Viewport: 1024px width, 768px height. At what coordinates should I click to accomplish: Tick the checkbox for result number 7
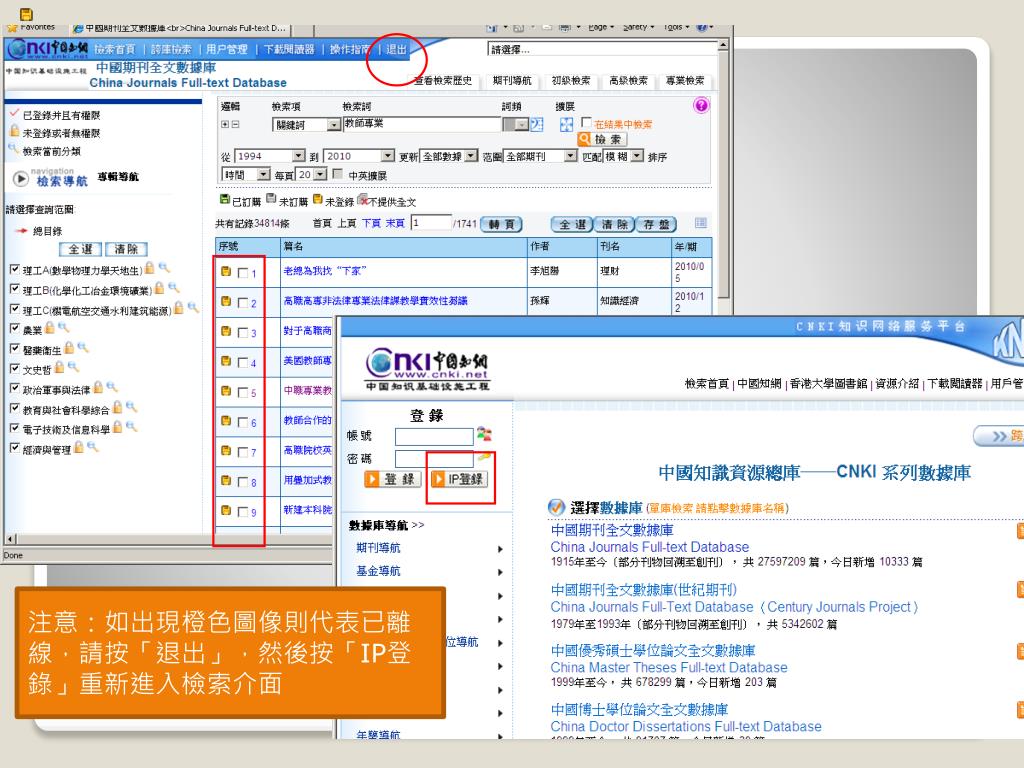[243, 452]
